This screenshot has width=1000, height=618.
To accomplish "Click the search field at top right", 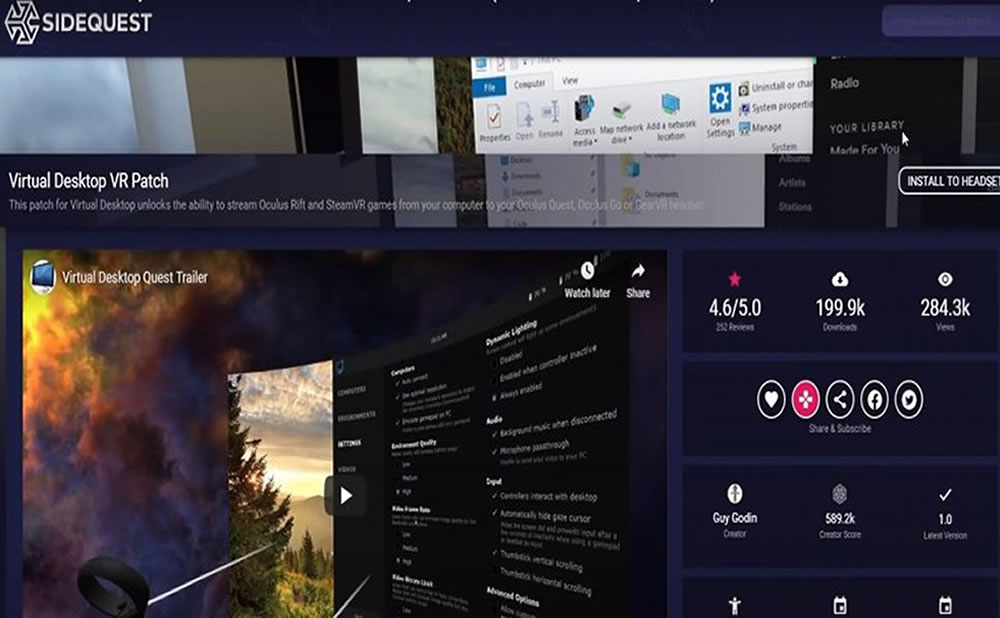I will tap(938, 18).
